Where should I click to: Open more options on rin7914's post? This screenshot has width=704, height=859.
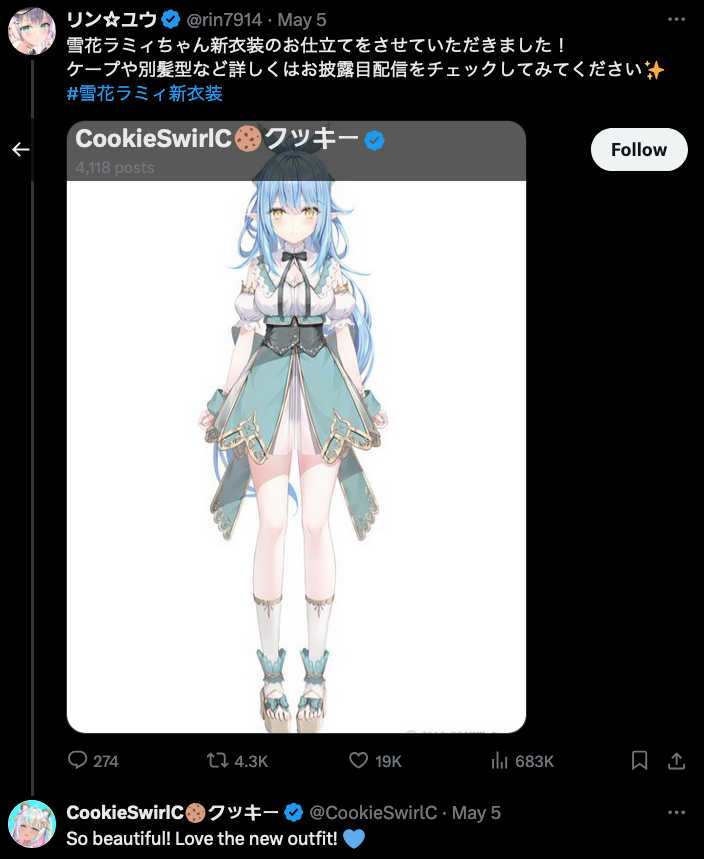pos(677,19)
